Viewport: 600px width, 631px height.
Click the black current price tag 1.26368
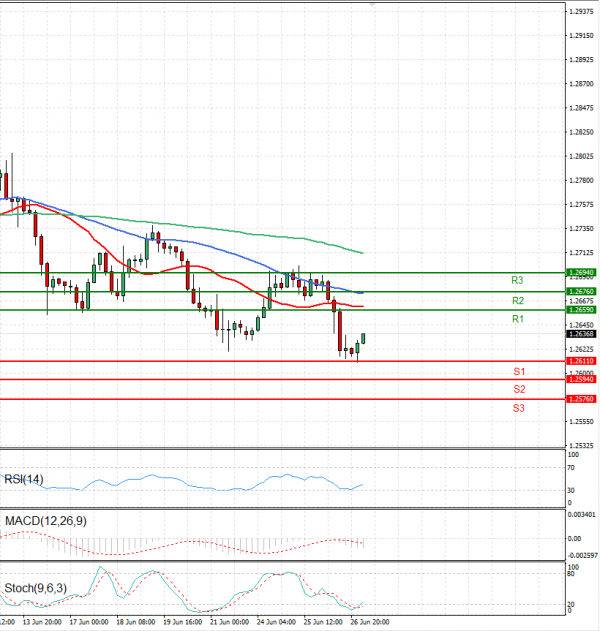pyautogui.click(x=581, y=334)
